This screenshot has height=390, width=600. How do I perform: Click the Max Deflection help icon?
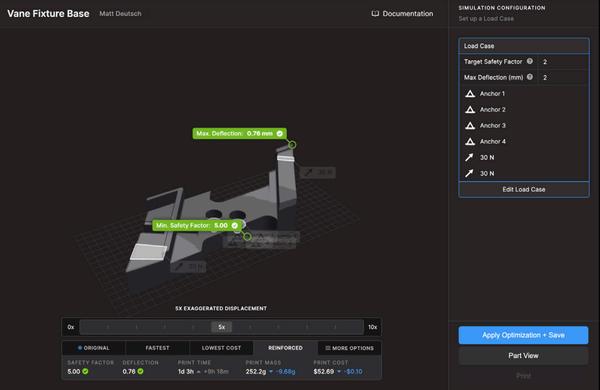[530, 77]
